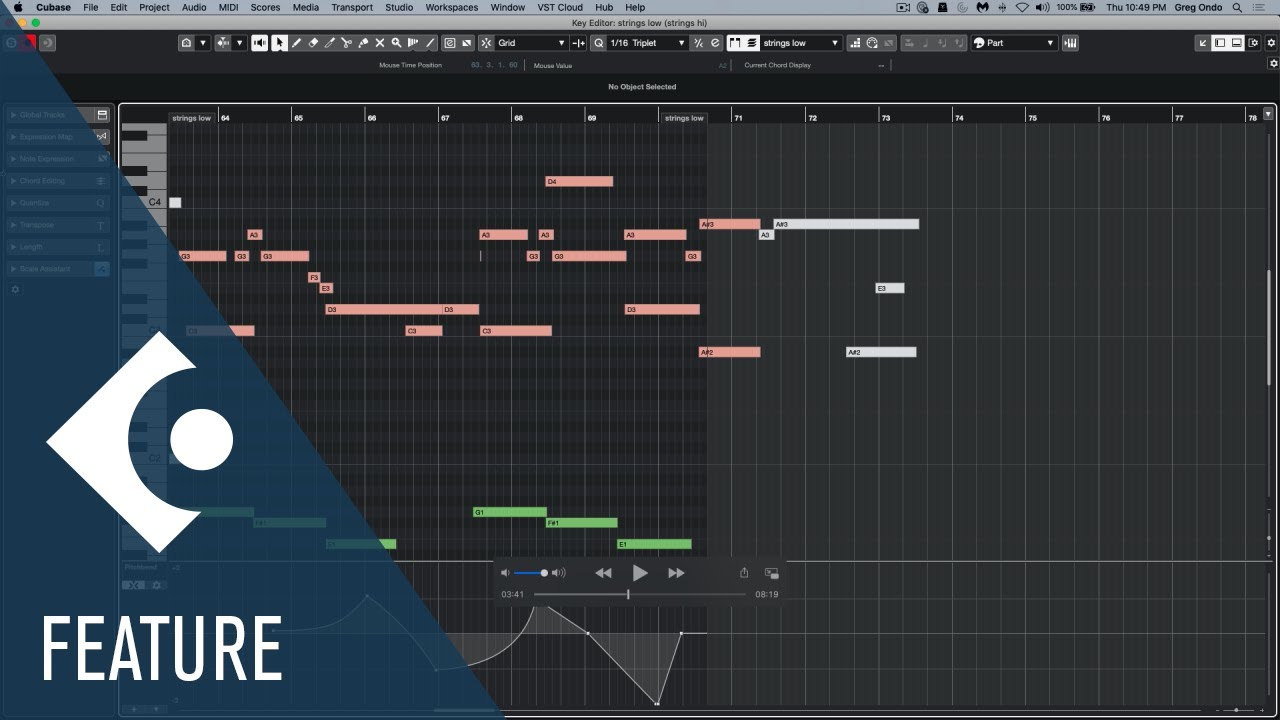Viewport: 1280px width, 720px height.
Task: Open the 1/16 Triplet quantize preset dropdown
Action: coord(648,43)
